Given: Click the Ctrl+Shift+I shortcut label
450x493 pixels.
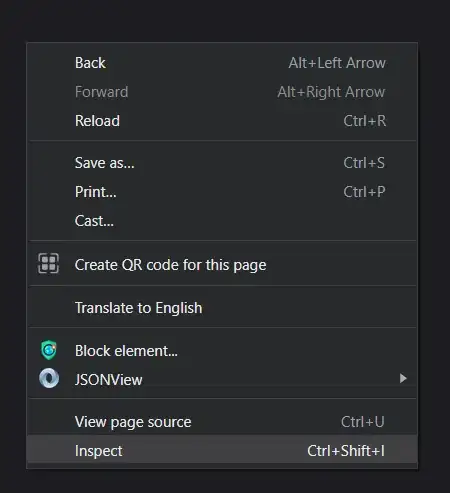Looking at the screenshot, I should 346,451.
